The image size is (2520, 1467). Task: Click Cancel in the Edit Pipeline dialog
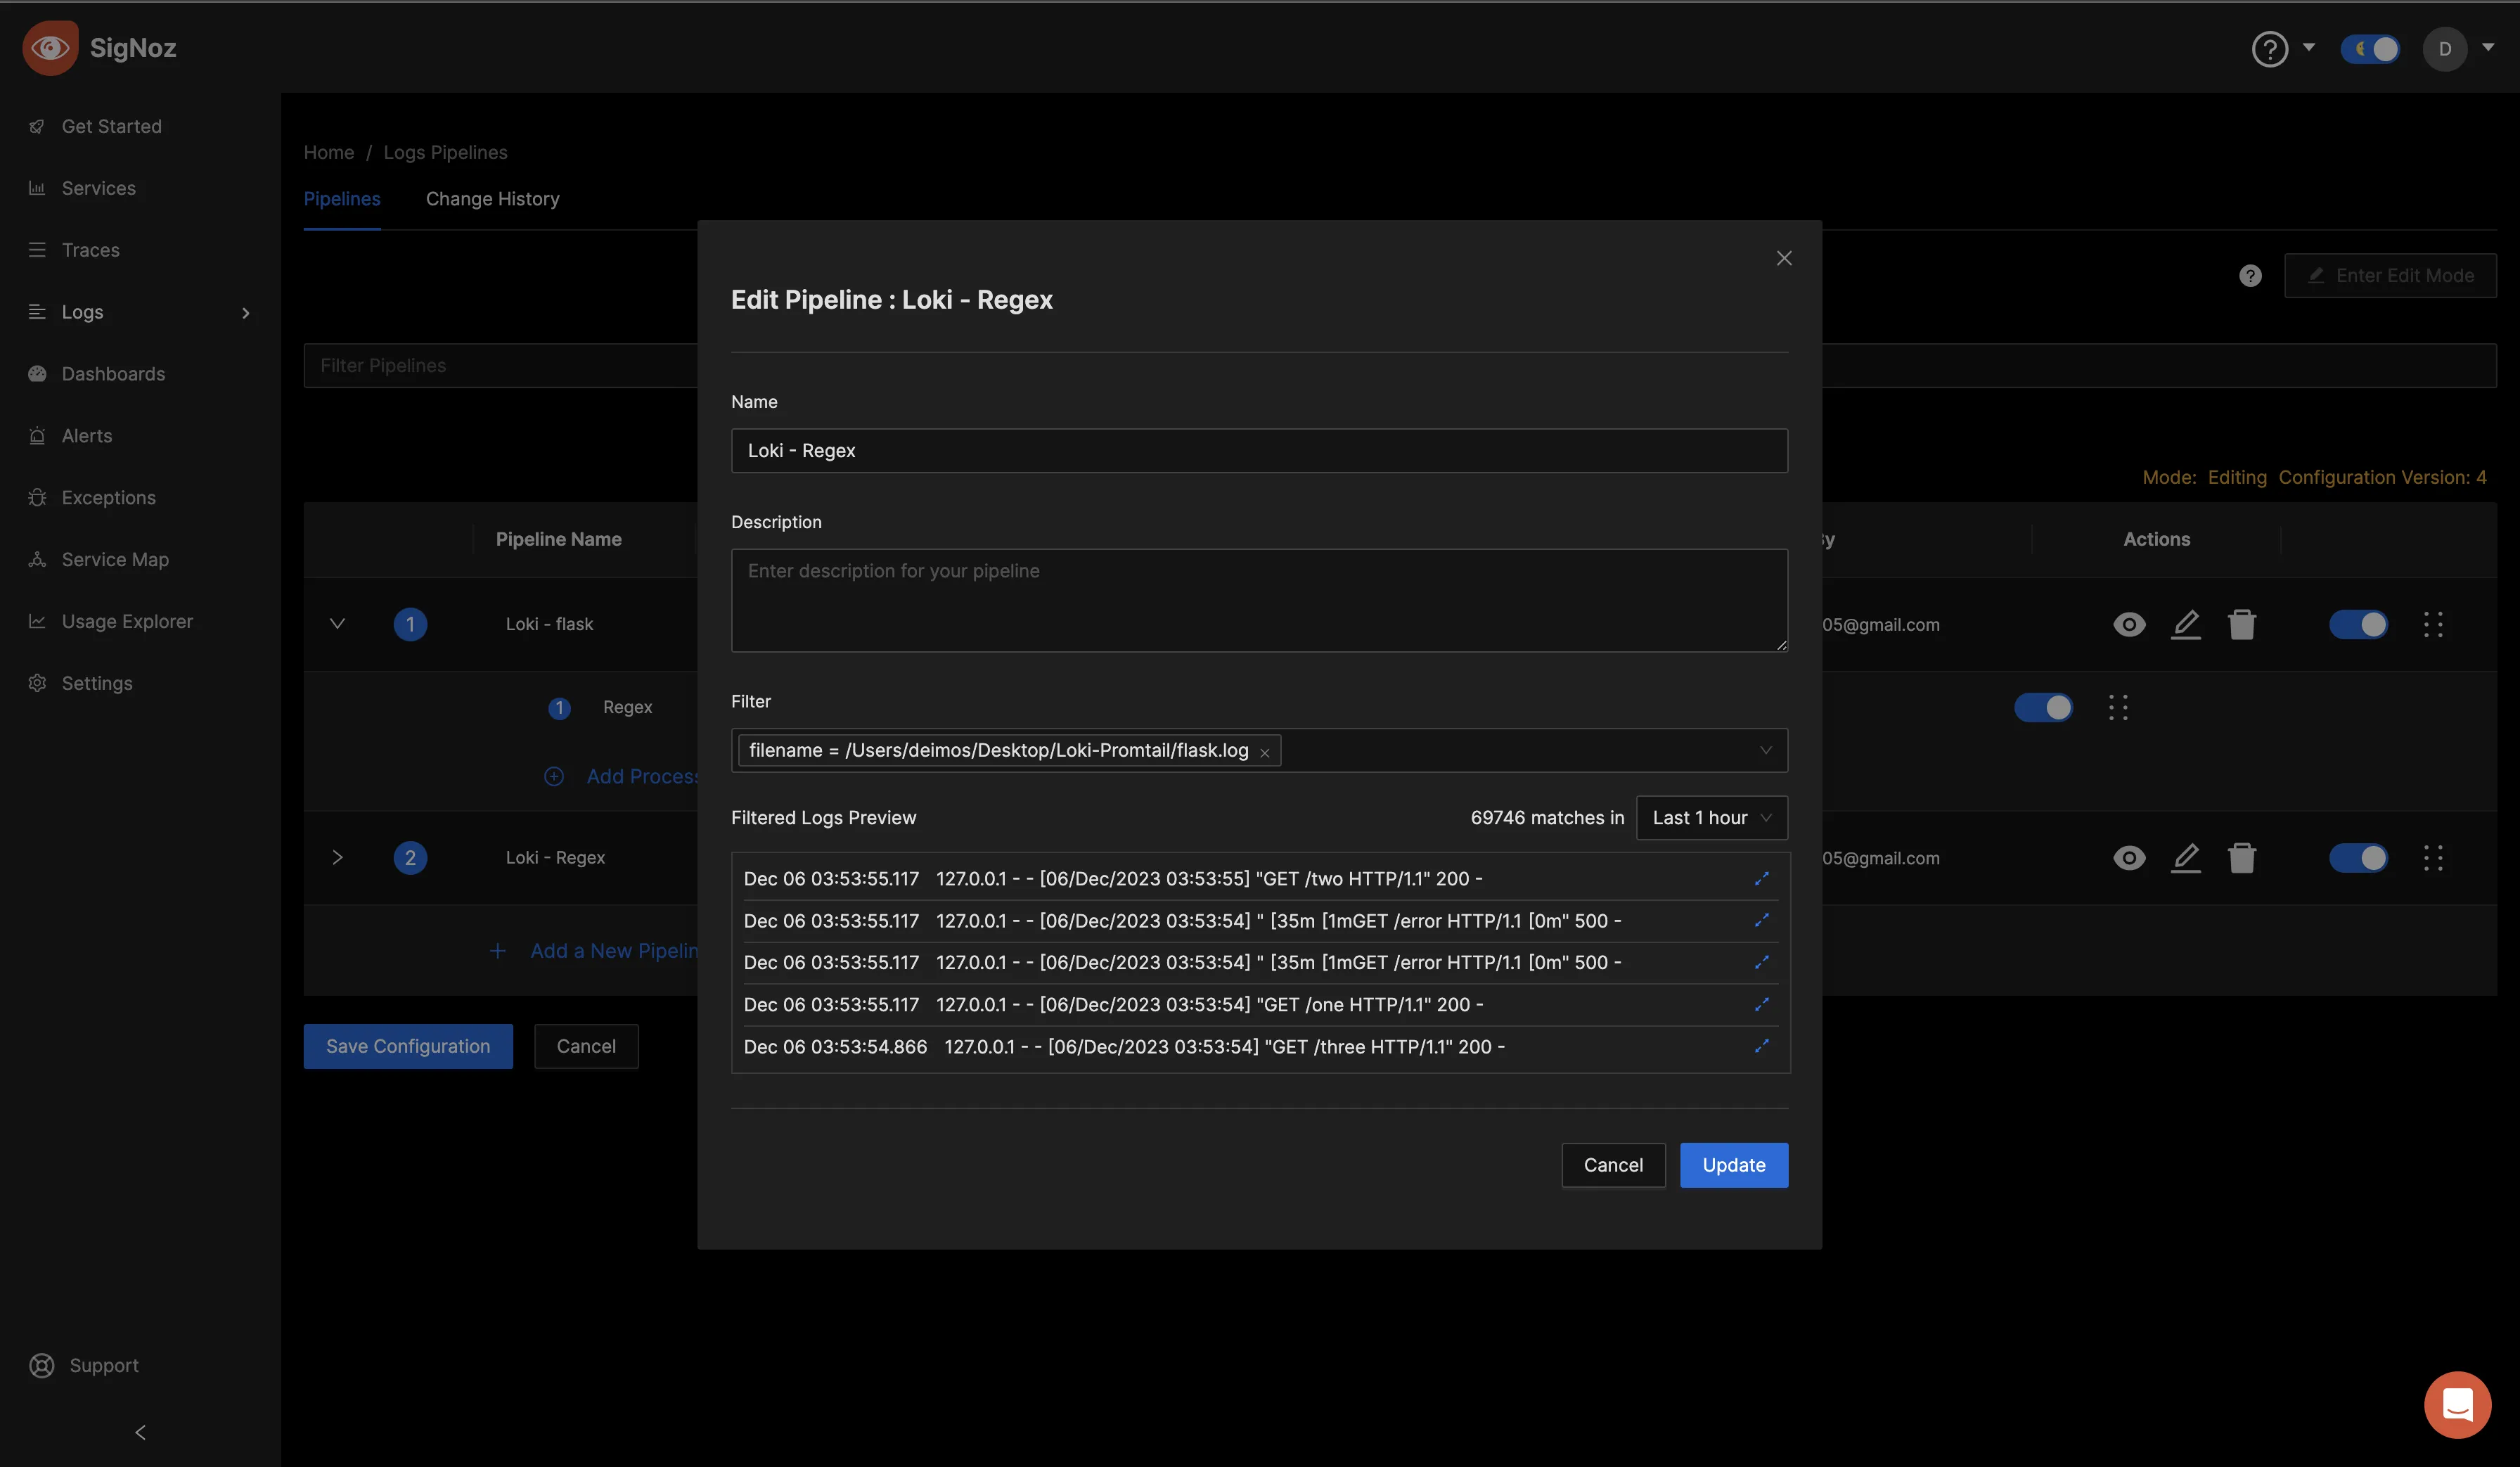(1613, 1165)
